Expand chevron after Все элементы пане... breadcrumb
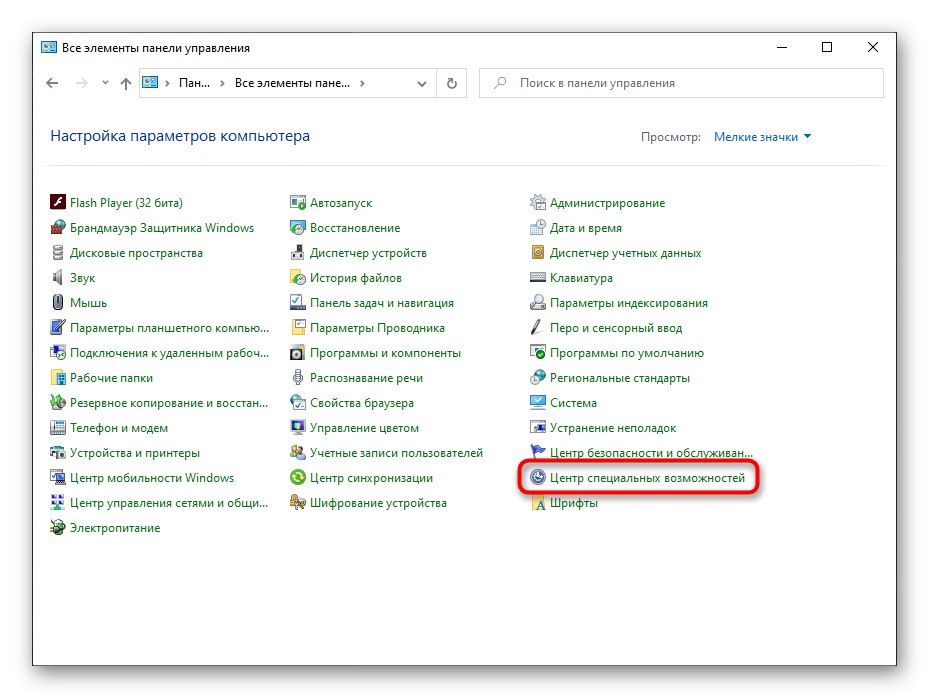This screenshot has height=698, width=929. point(361,84)
